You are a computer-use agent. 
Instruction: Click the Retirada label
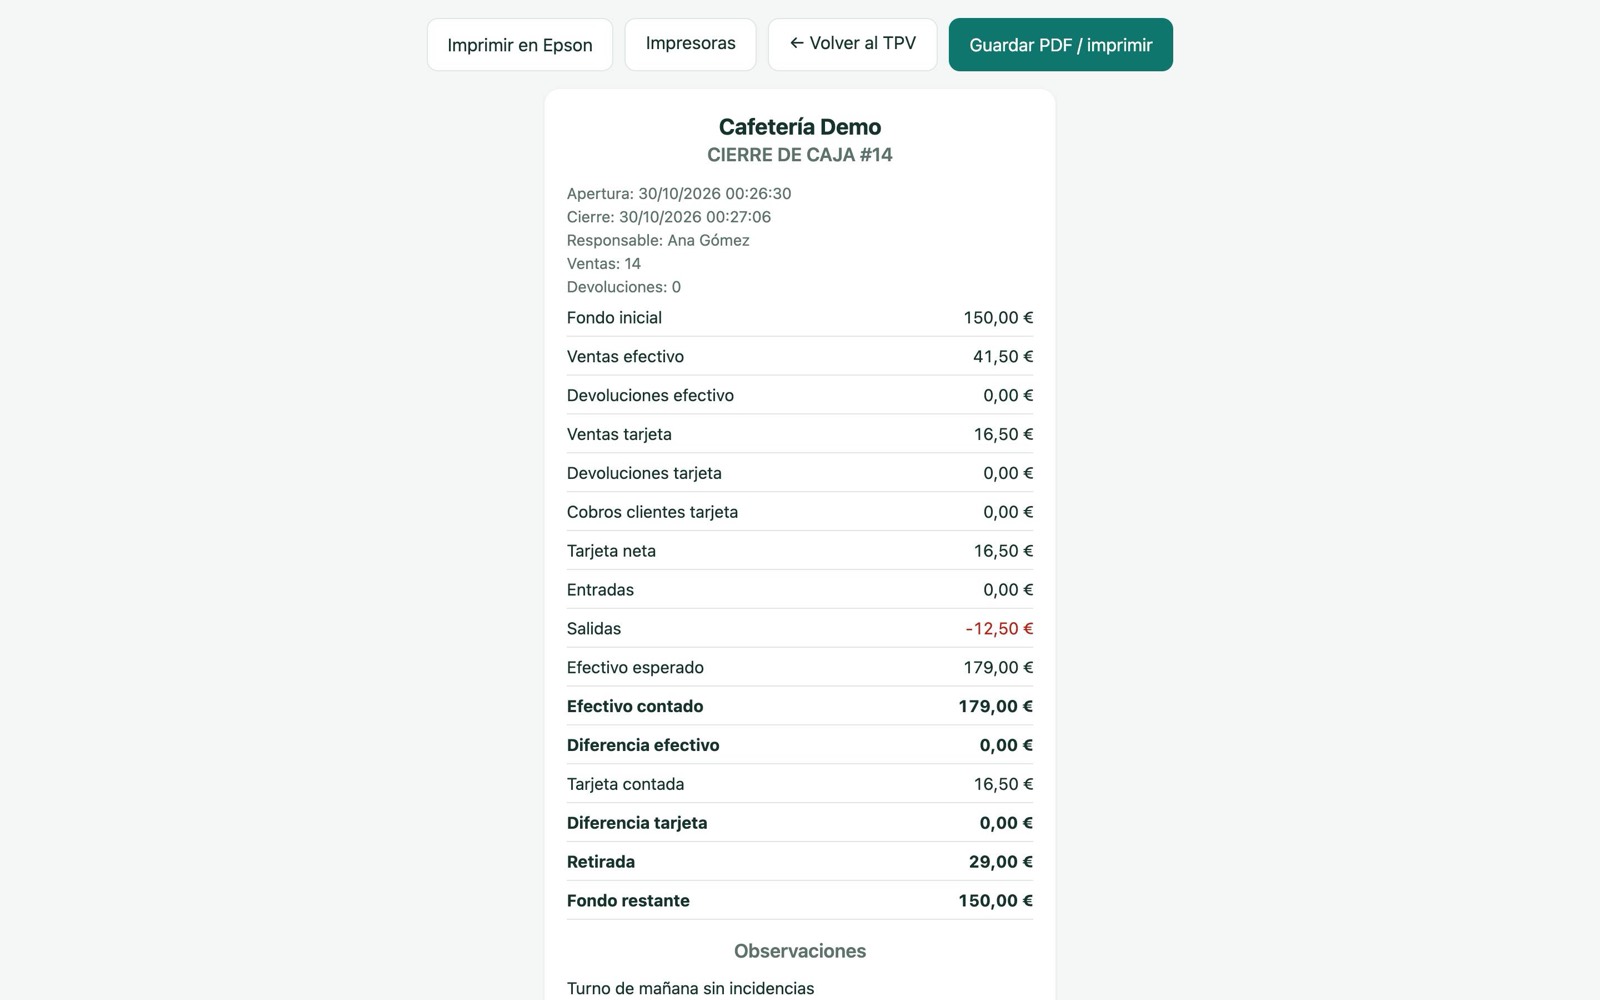pos(601,862)
